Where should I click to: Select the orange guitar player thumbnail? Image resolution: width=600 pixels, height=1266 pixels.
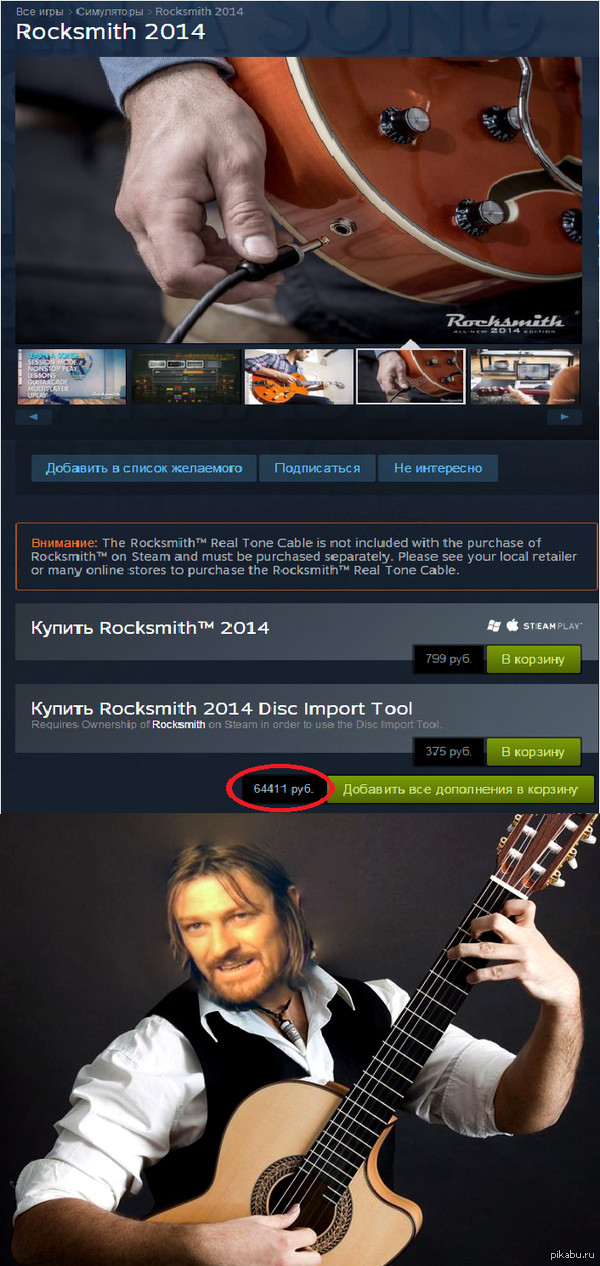pos(299,376)
